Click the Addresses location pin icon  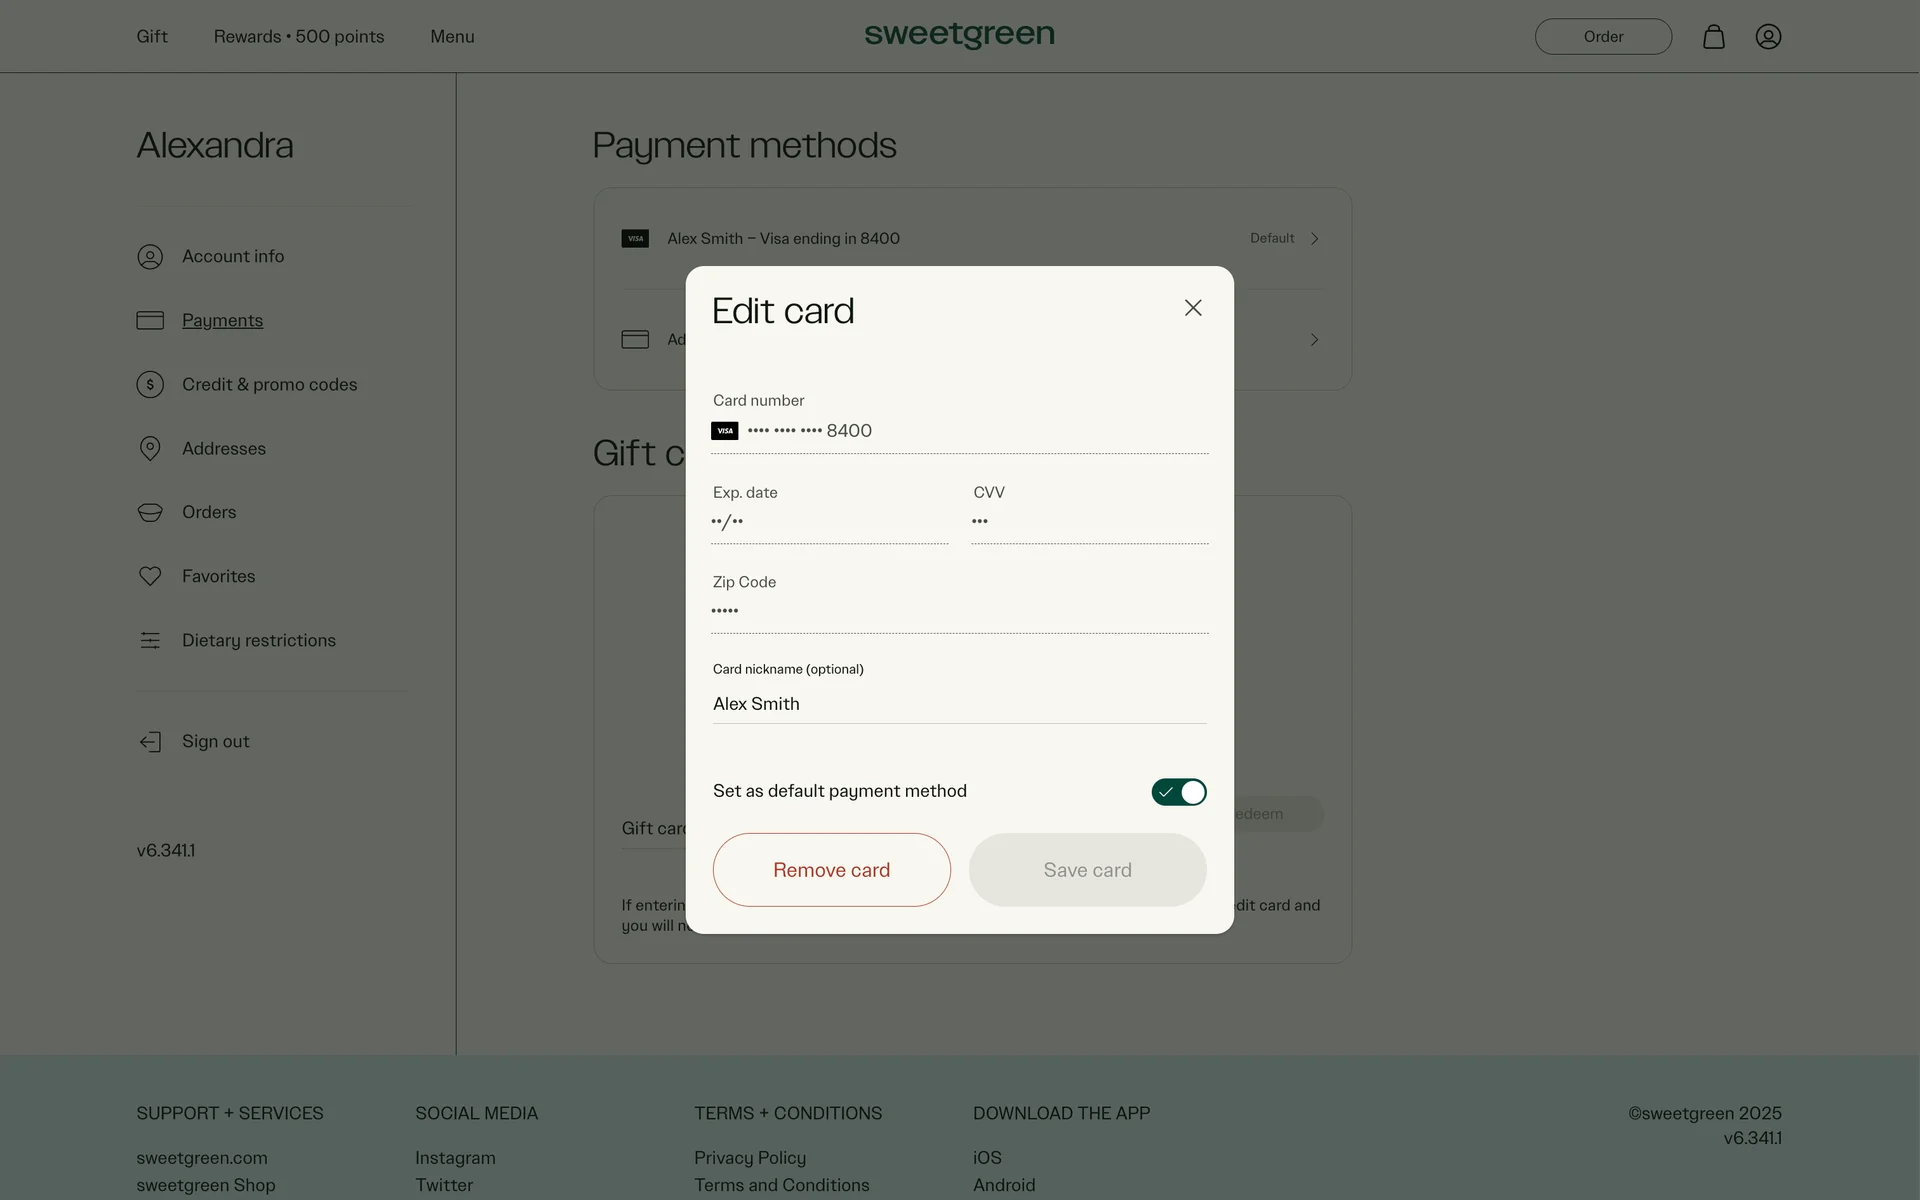[150, 449]
